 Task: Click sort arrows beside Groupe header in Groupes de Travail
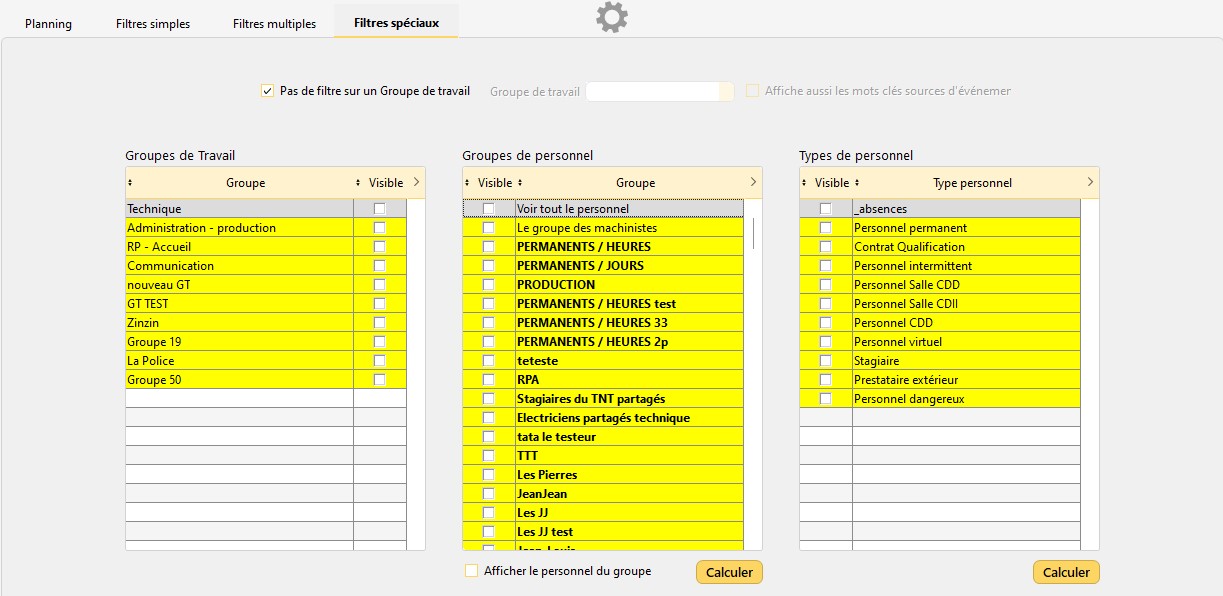(x=130, y=183)
